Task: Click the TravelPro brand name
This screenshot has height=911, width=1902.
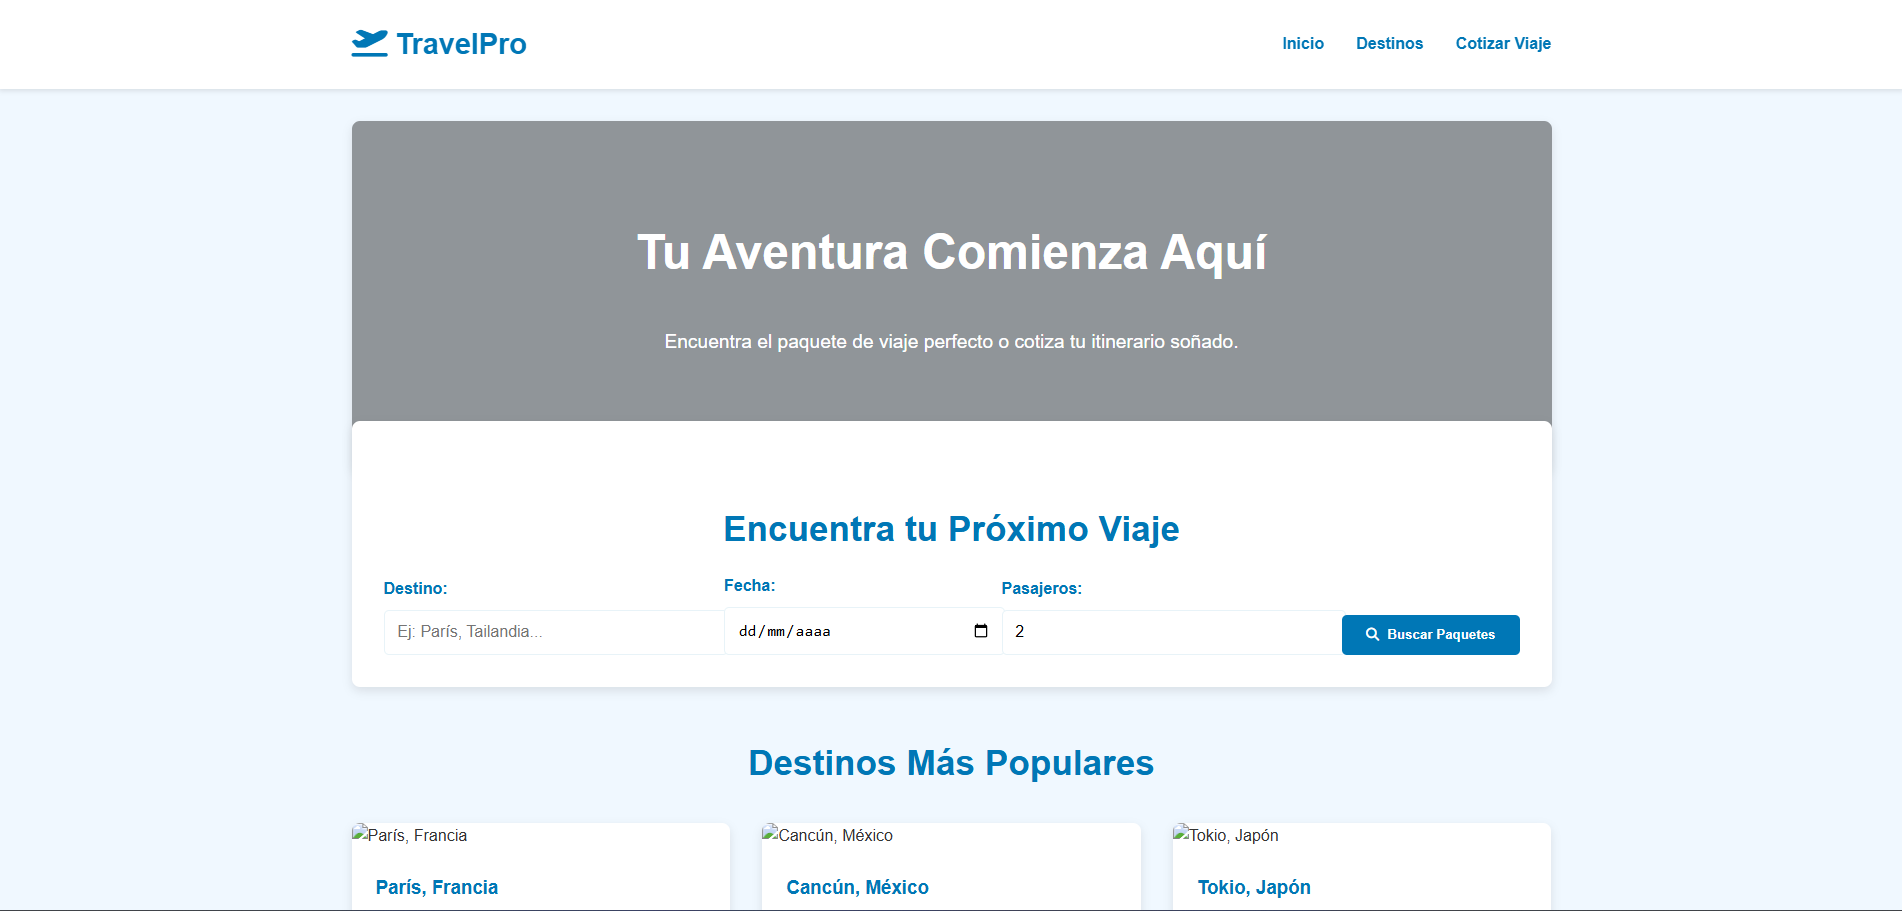Action: [461, 44]
